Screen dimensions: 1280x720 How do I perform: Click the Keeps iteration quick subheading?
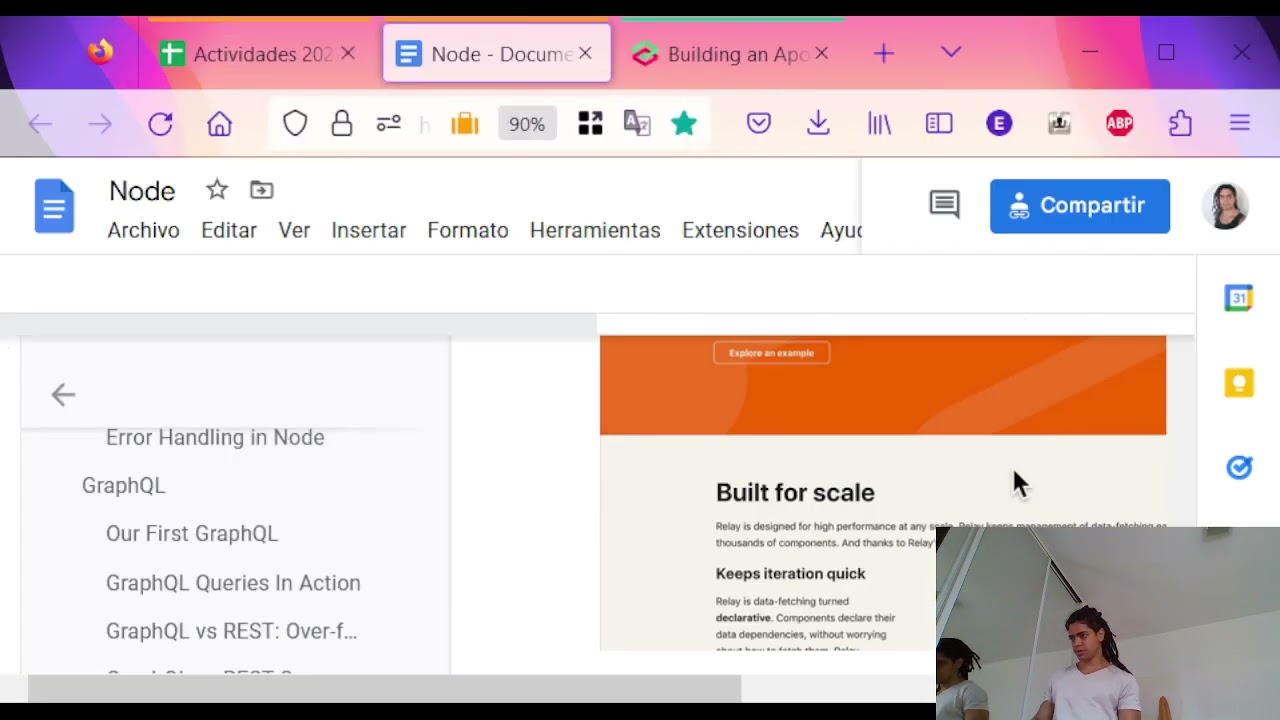pos(790,573)
